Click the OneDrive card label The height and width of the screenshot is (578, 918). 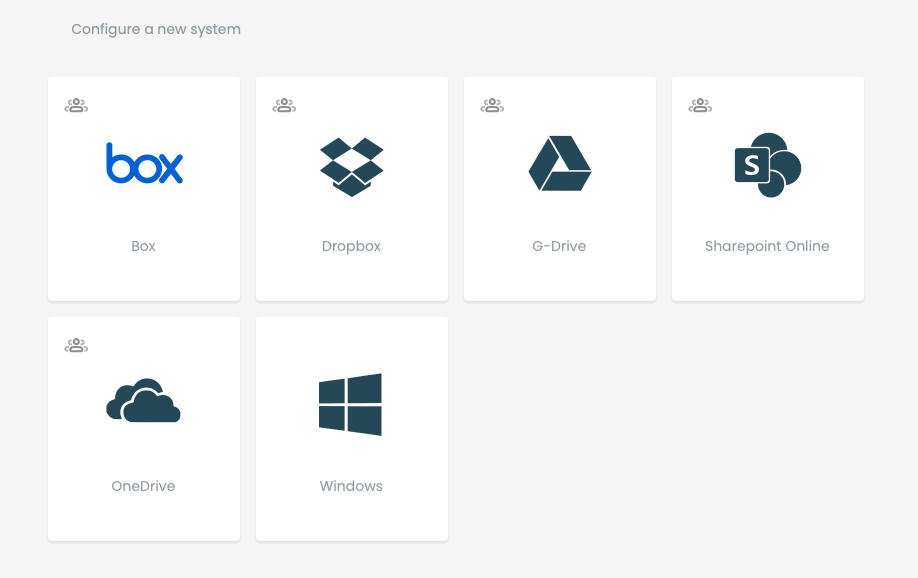tap(143, 486)
